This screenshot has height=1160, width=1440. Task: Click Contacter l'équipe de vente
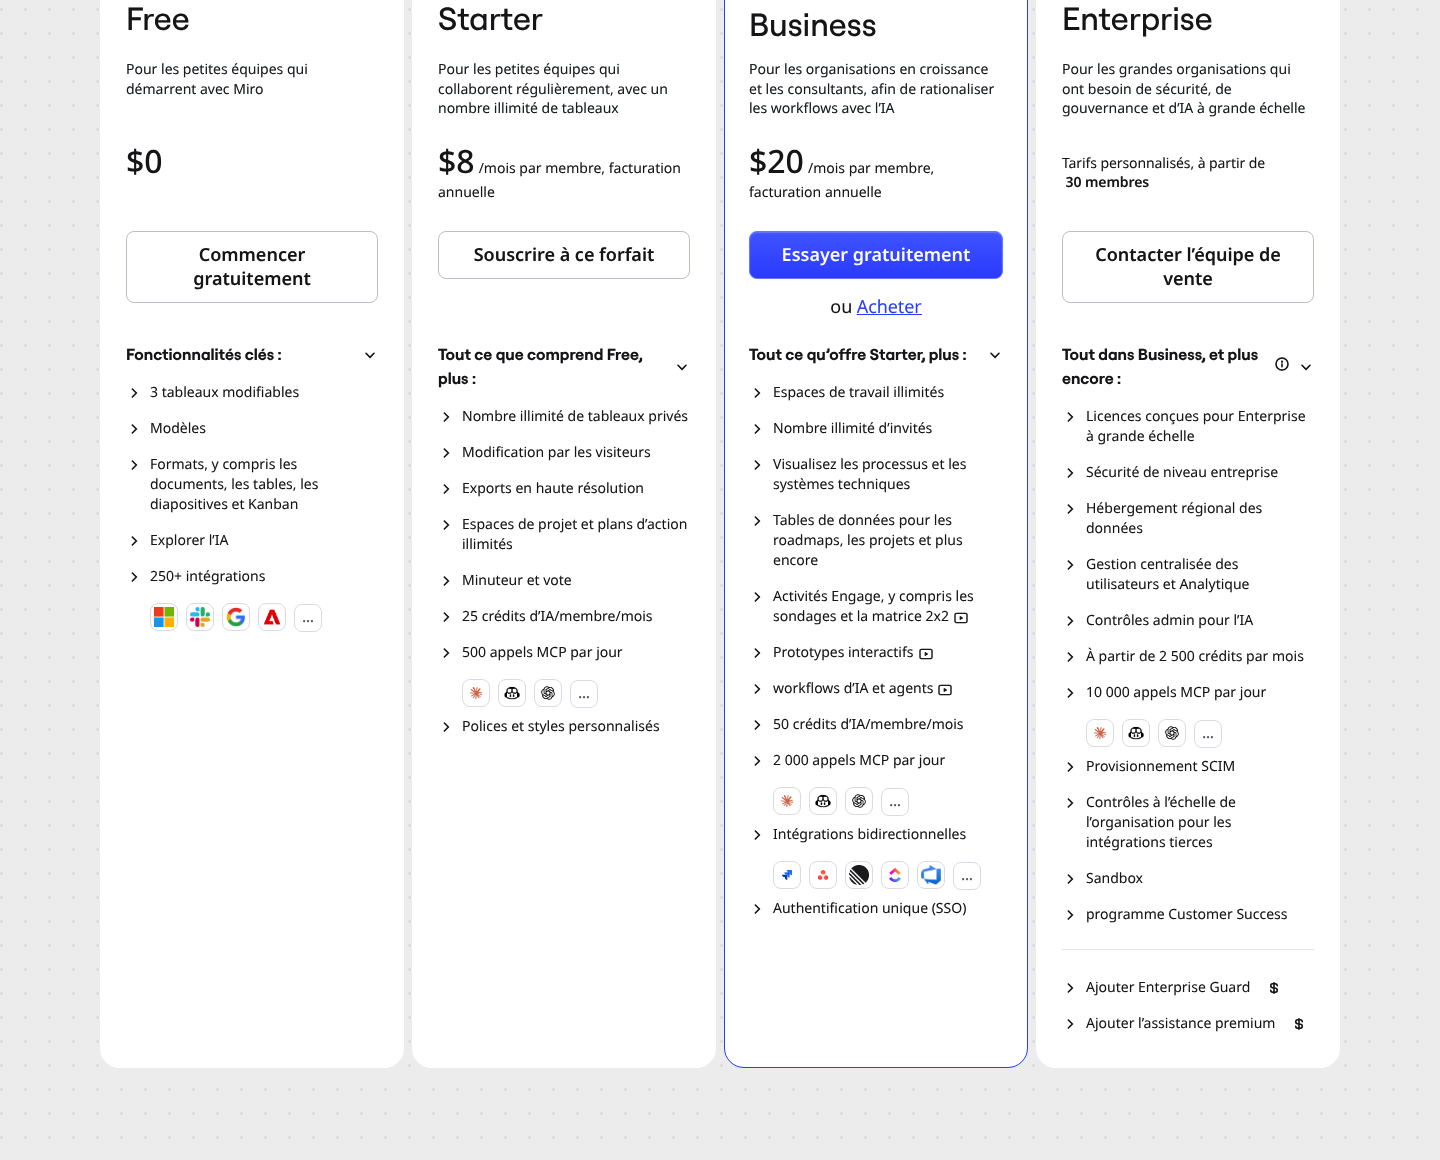1188,267
